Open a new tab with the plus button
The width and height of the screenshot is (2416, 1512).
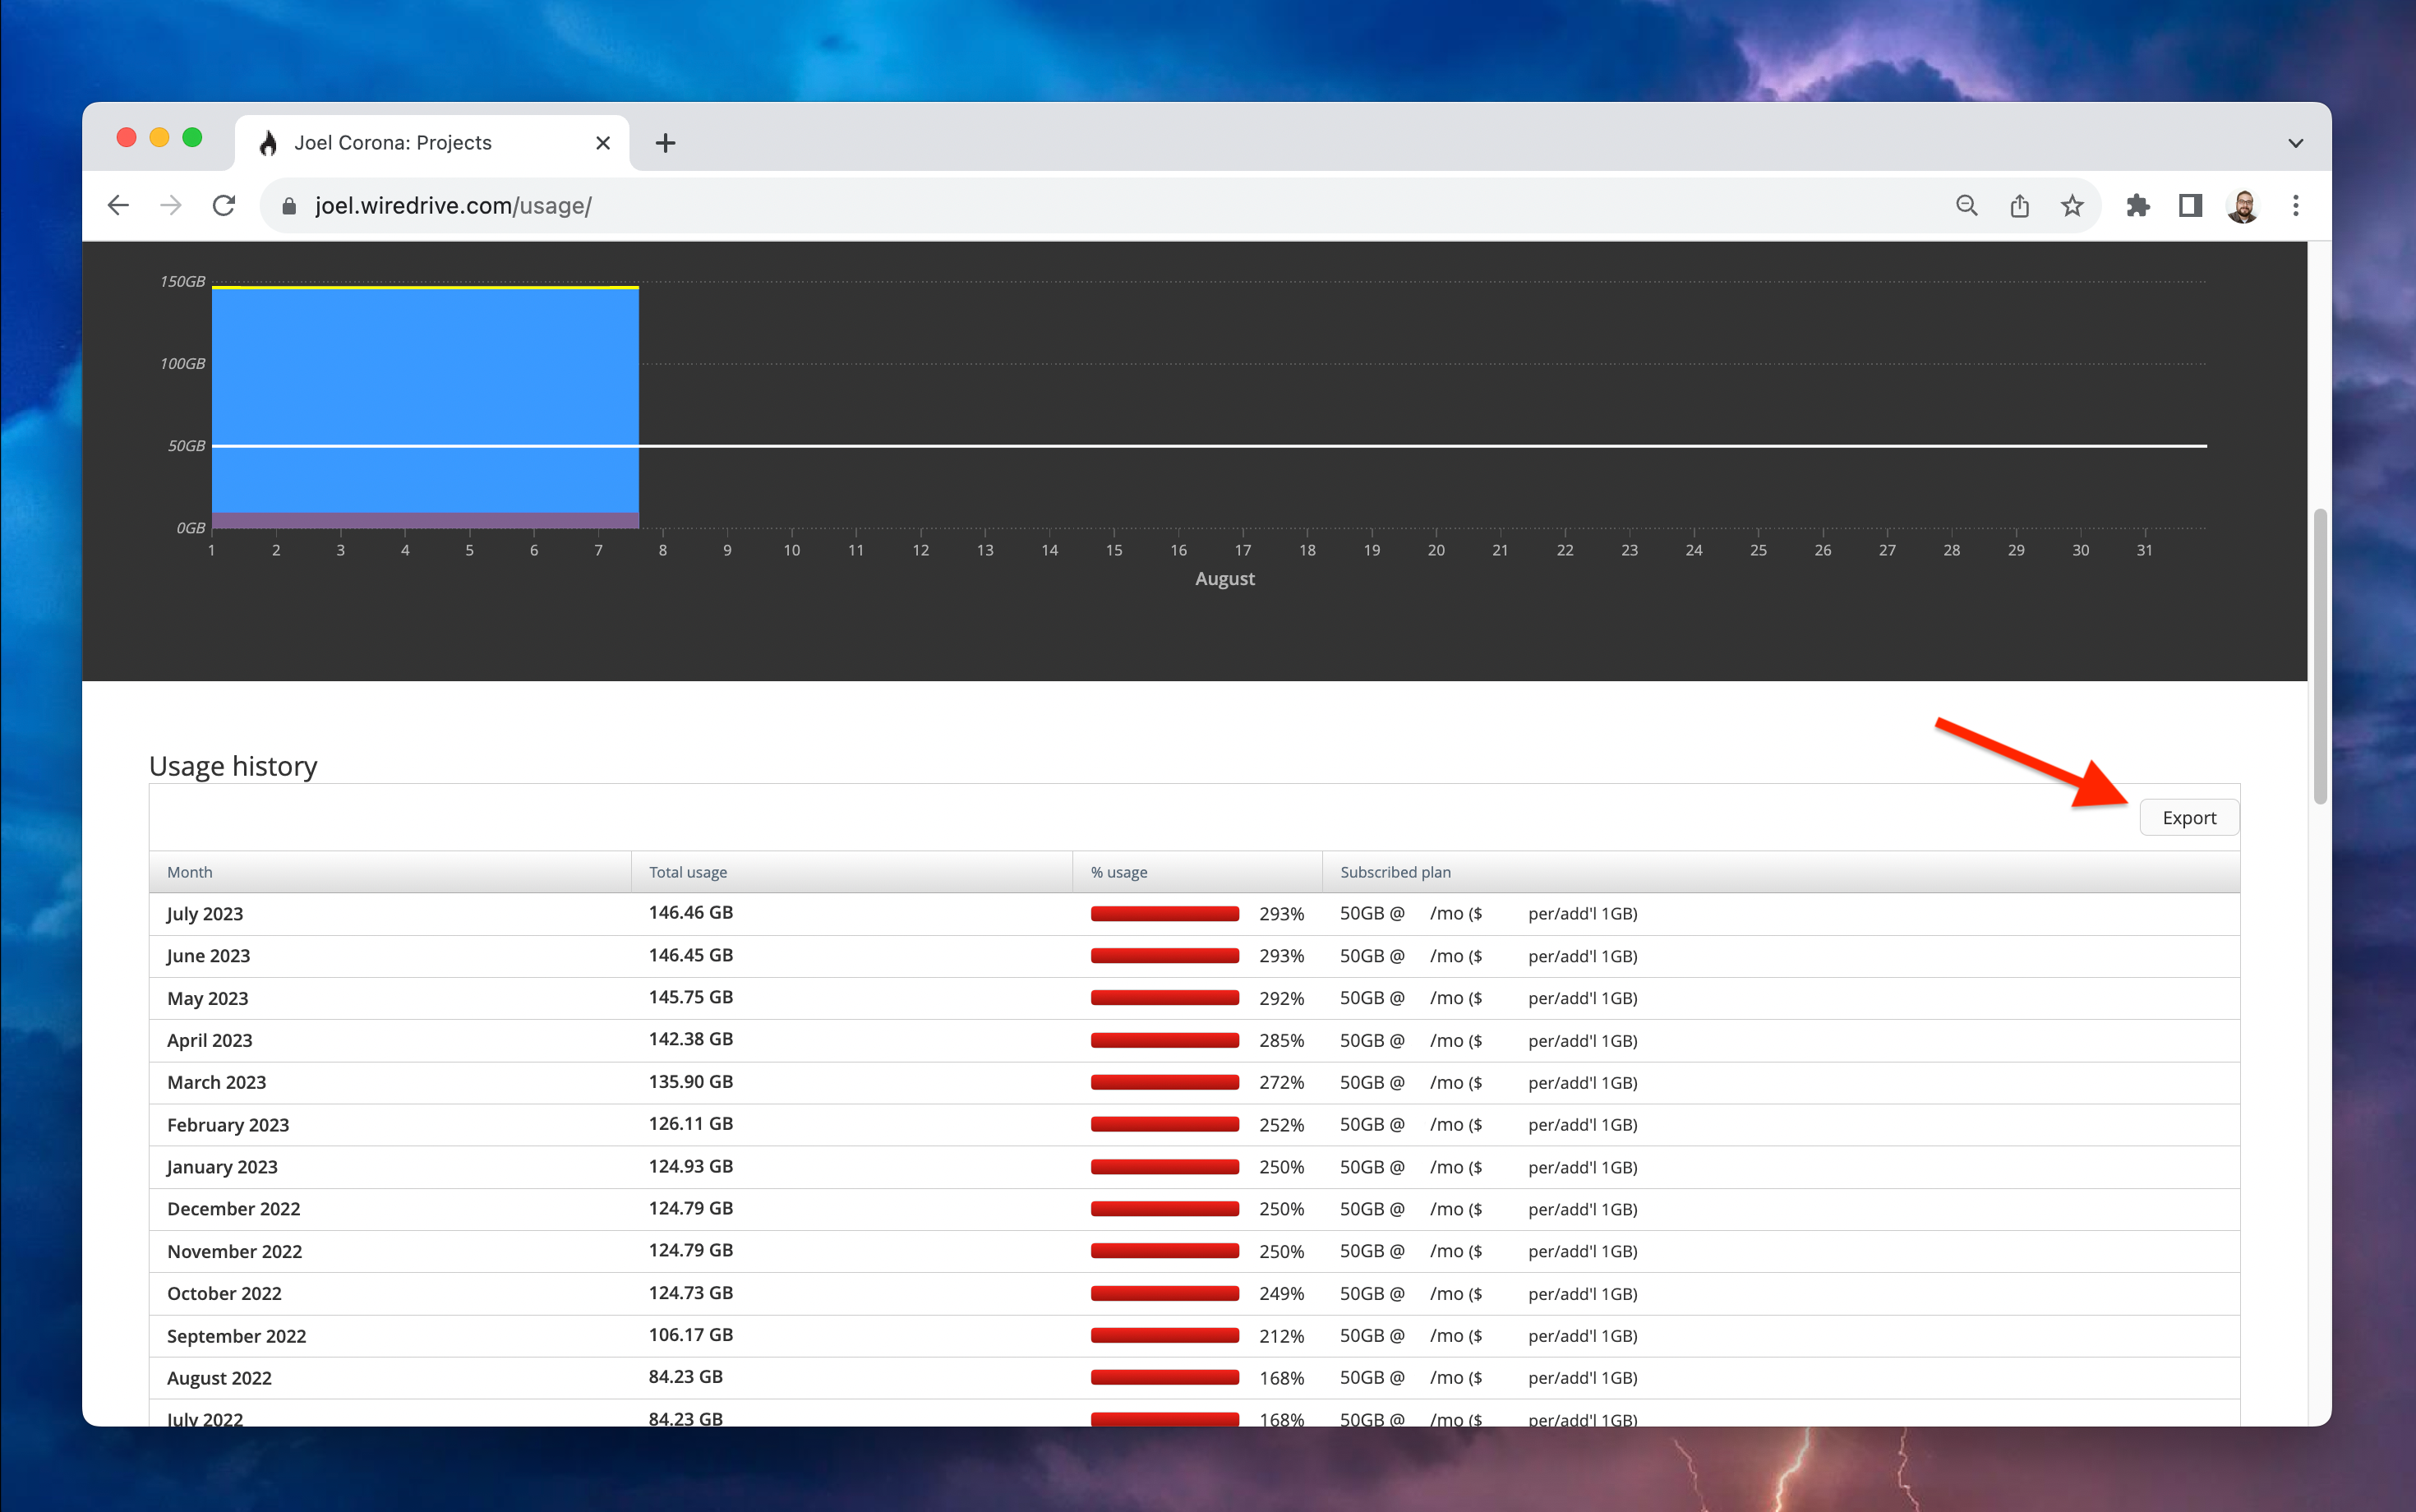665,142
